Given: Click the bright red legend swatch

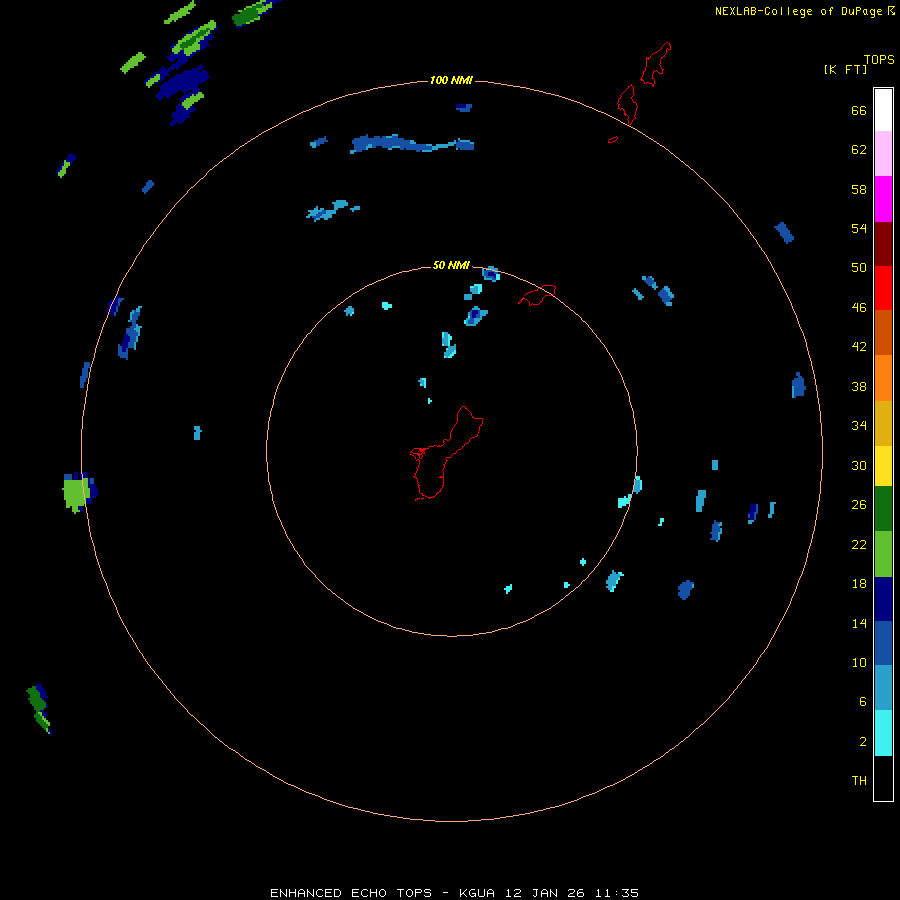Looking at the screenshot, I should tap(883, 288).
